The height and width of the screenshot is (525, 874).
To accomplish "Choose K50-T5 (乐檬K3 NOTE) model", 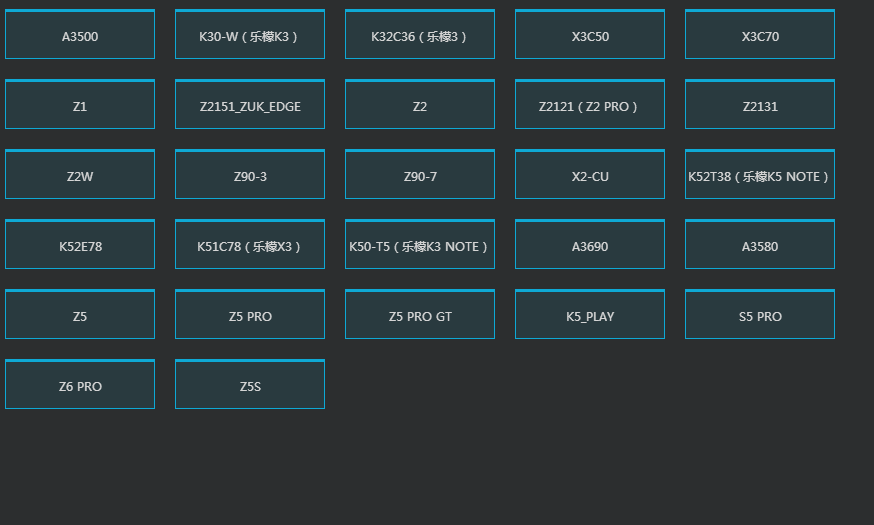I will pos(420,245).
